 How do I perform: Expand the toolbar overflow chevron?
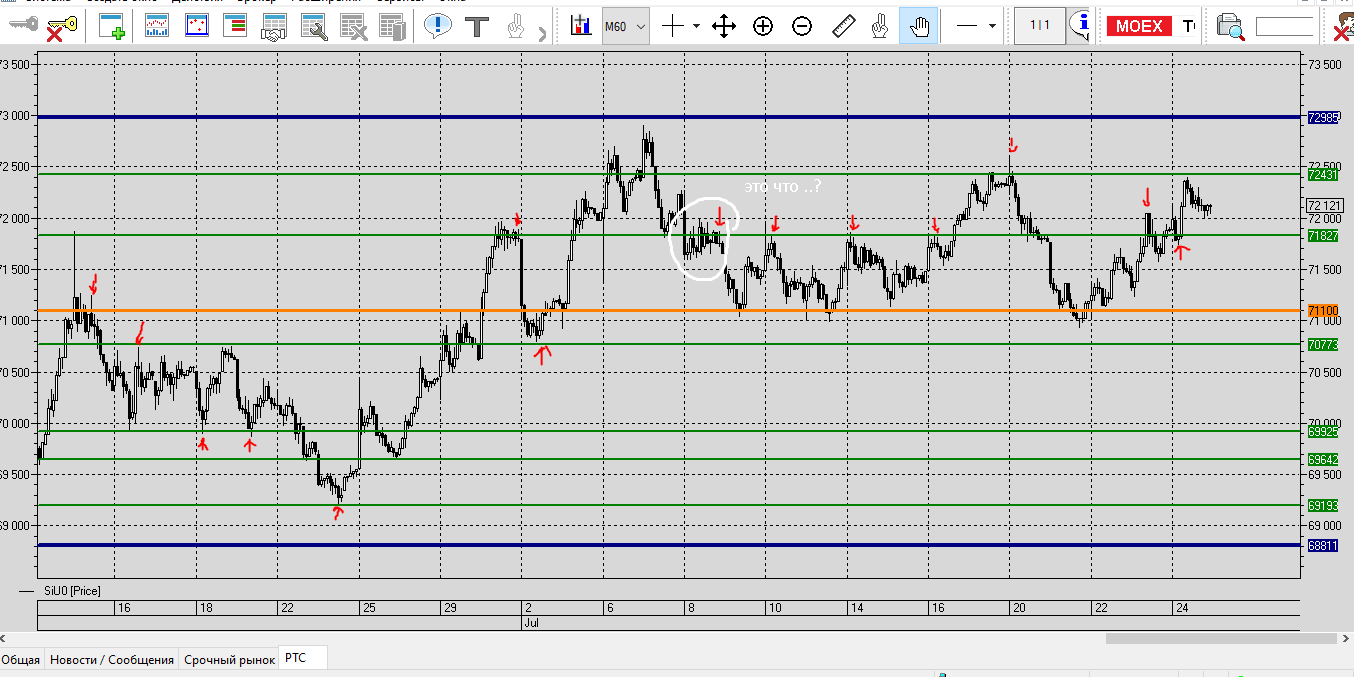(545, 34)
